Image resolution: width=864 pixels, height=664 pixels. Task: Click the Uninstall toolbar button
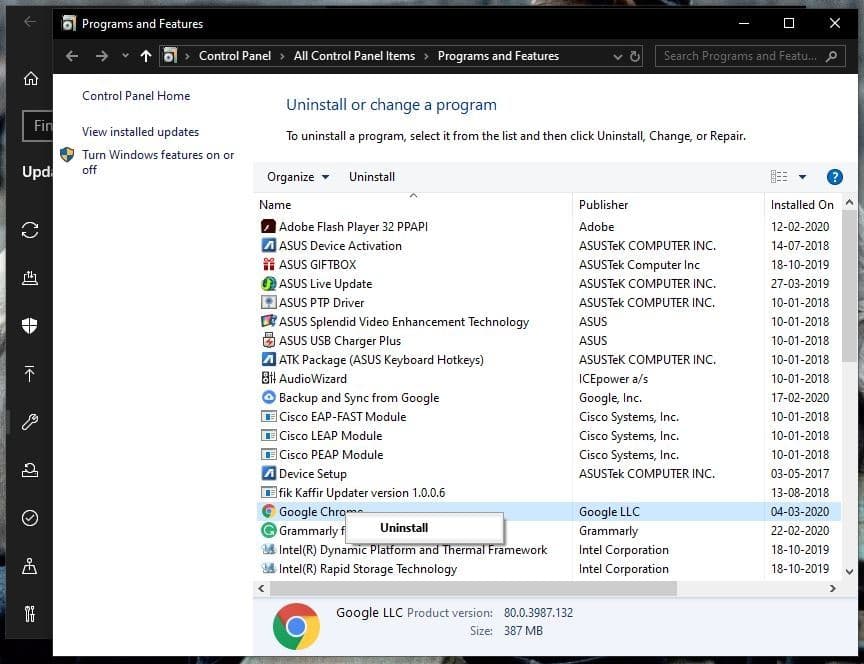point(372,177)
